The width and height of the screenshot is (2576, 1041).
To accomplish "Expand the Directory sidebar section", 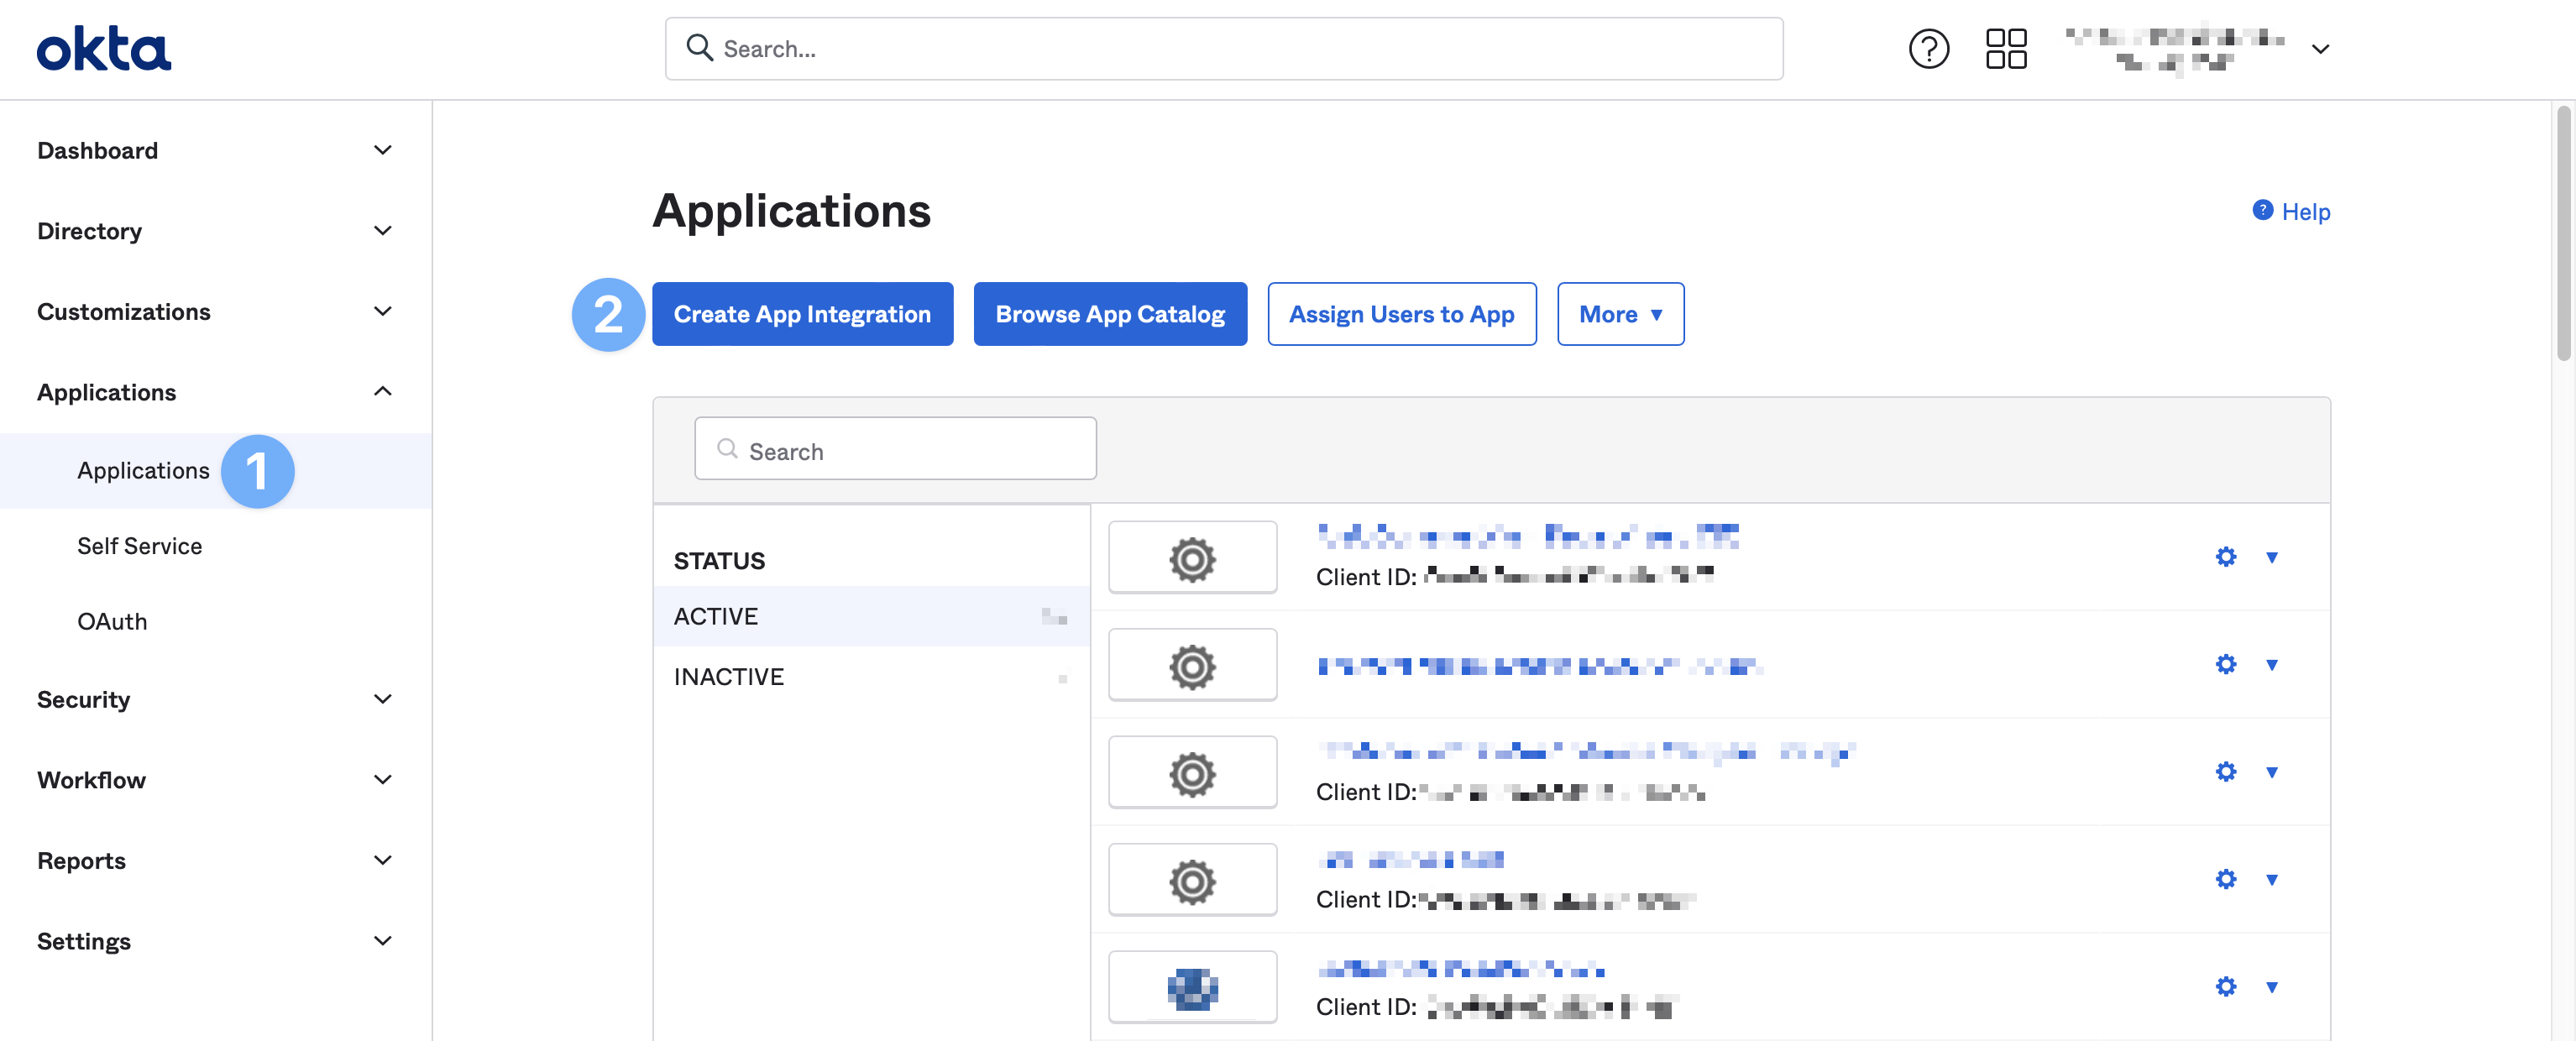I will click(382, 231).
